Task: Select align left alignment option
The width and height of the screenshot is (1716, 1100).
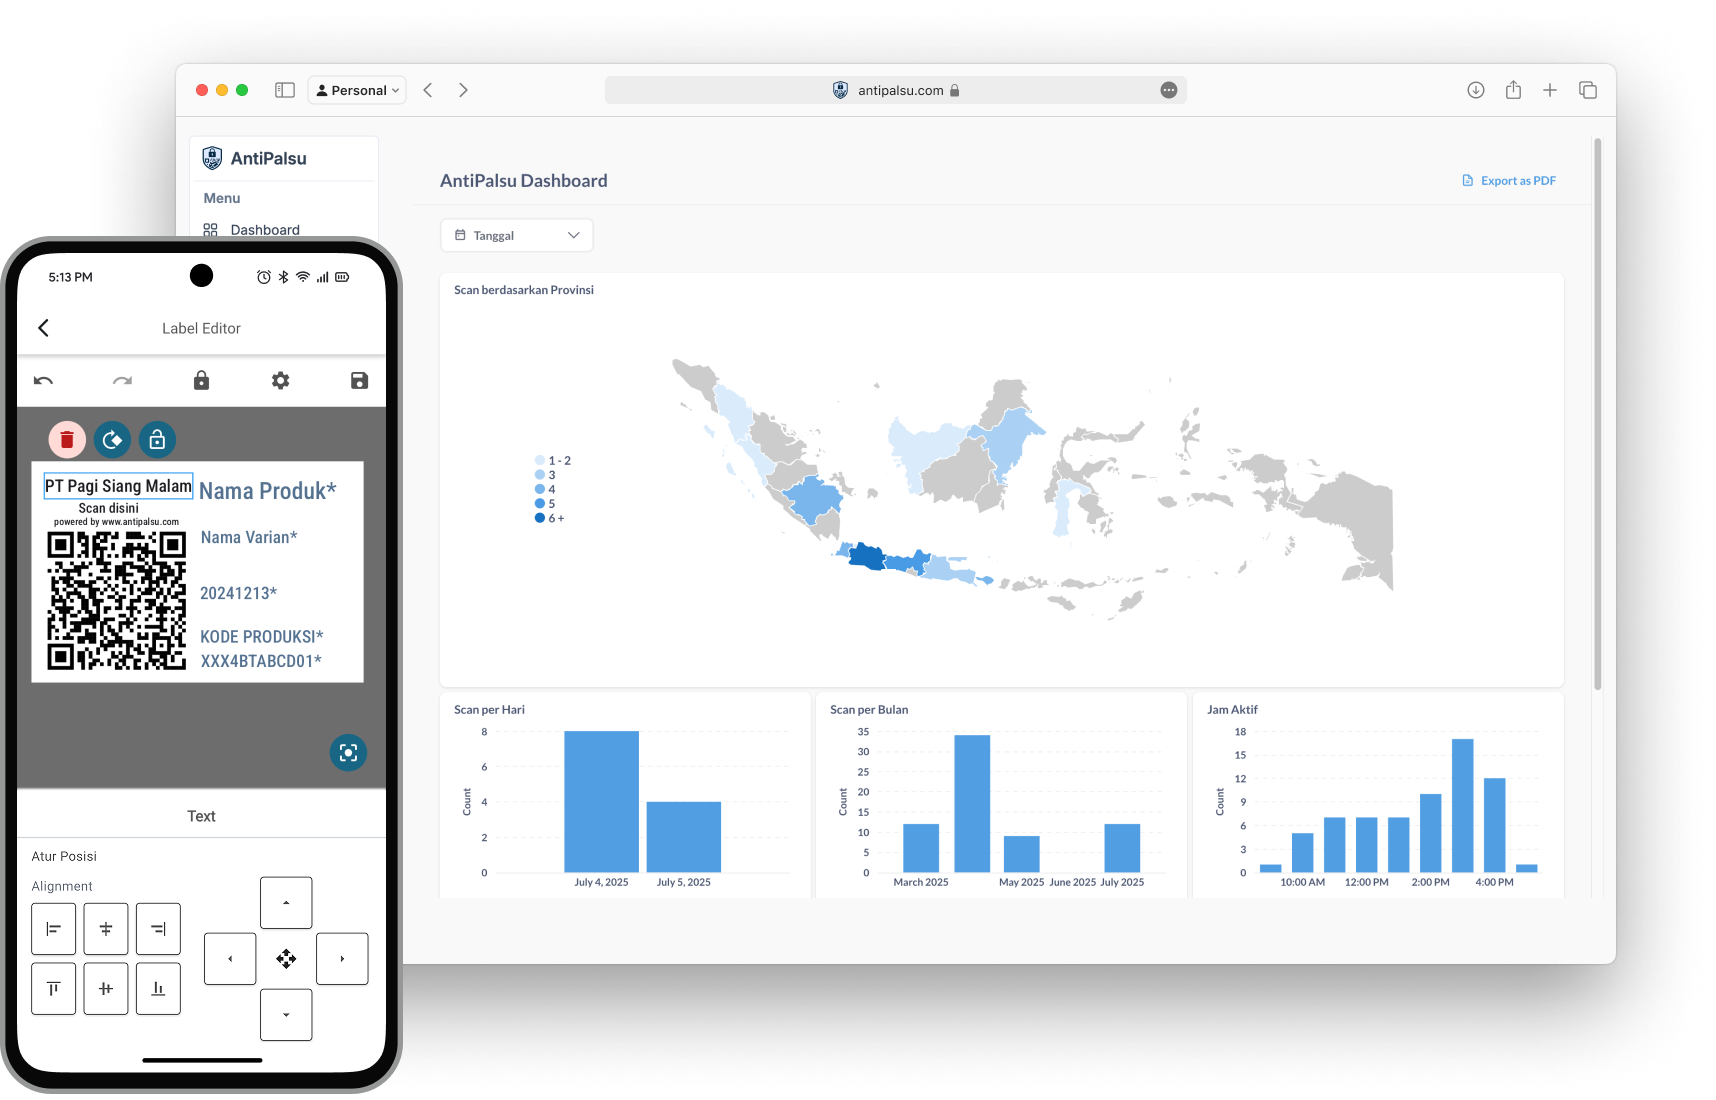Action: point(54,929)
